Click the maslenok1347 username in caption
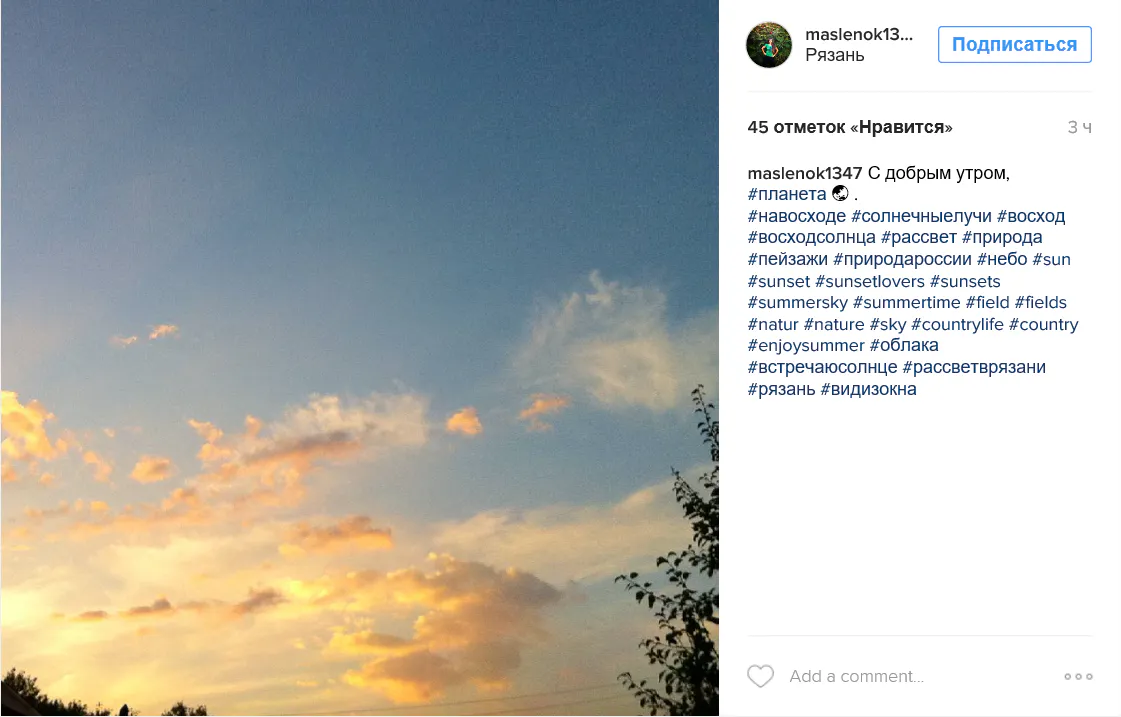This screenshot has height=717, width=1121. (x=804, y=173)
